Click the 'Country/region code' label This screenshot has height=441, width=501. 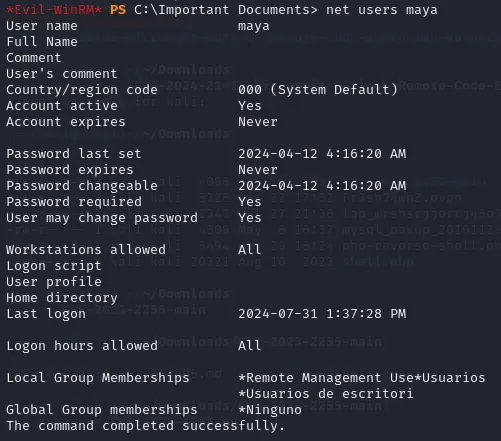point(82,90)
